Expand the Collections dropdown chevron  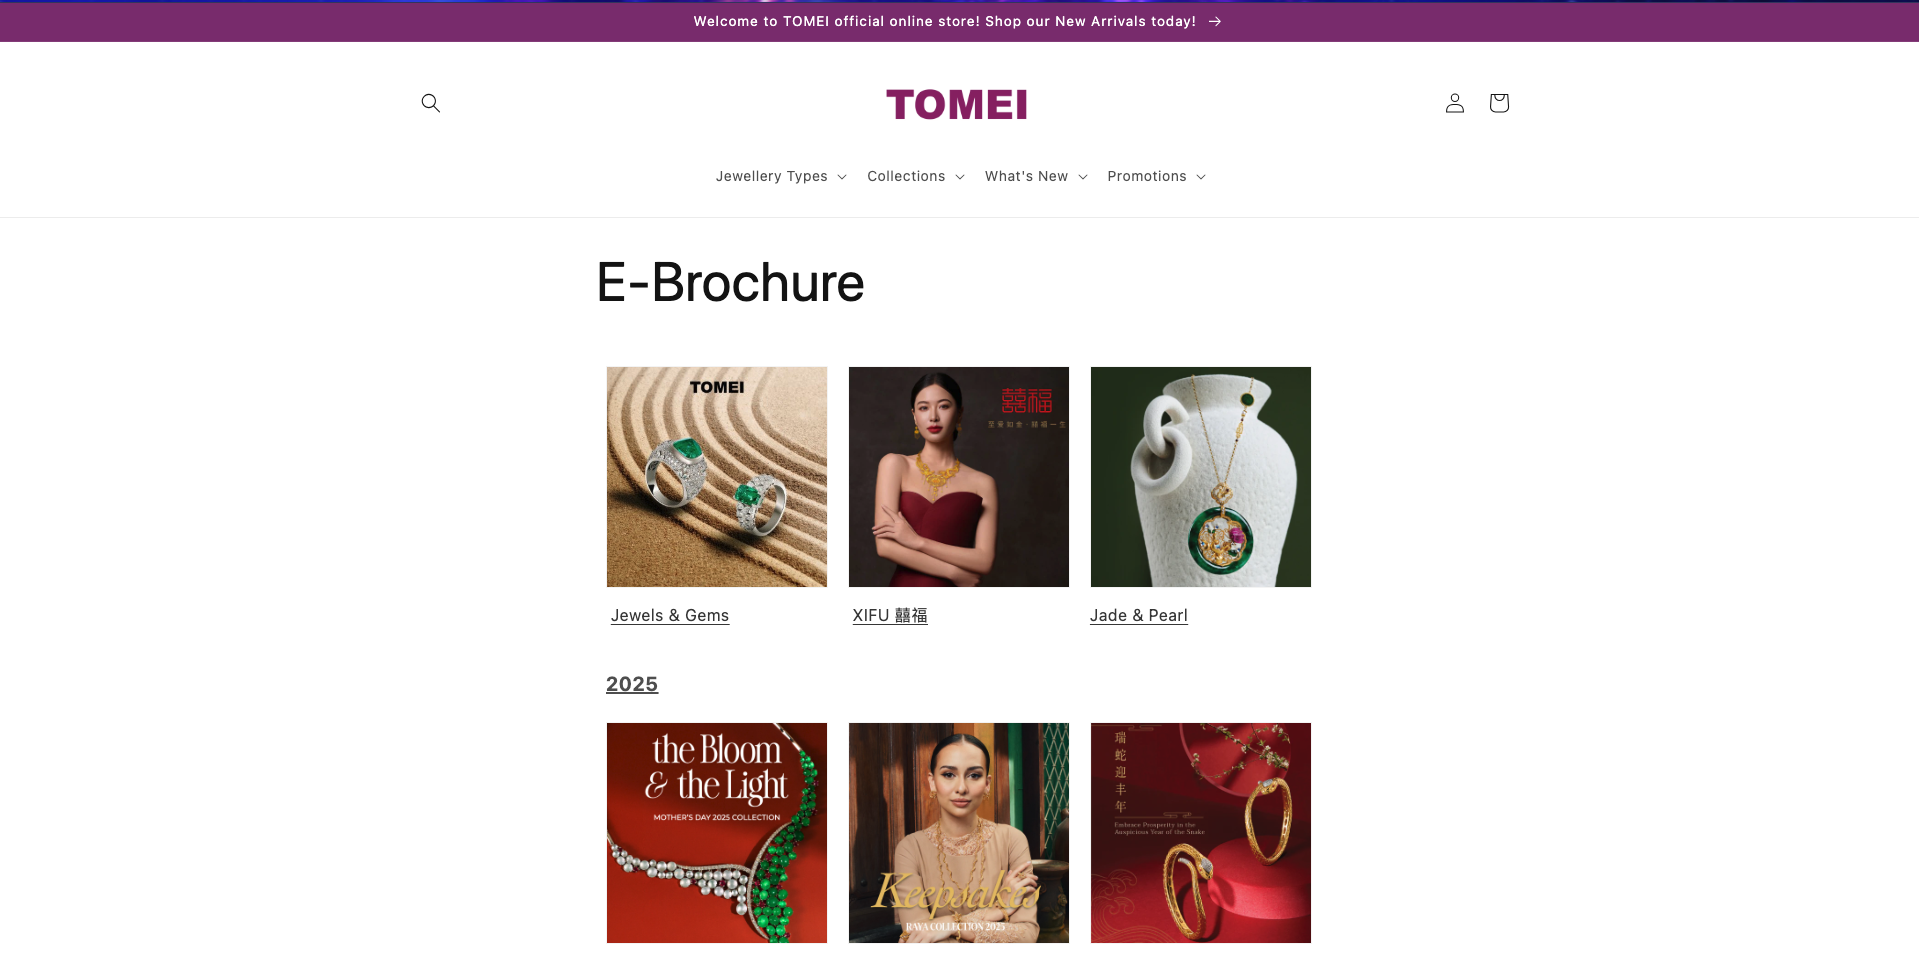click(x=960, y=177)
